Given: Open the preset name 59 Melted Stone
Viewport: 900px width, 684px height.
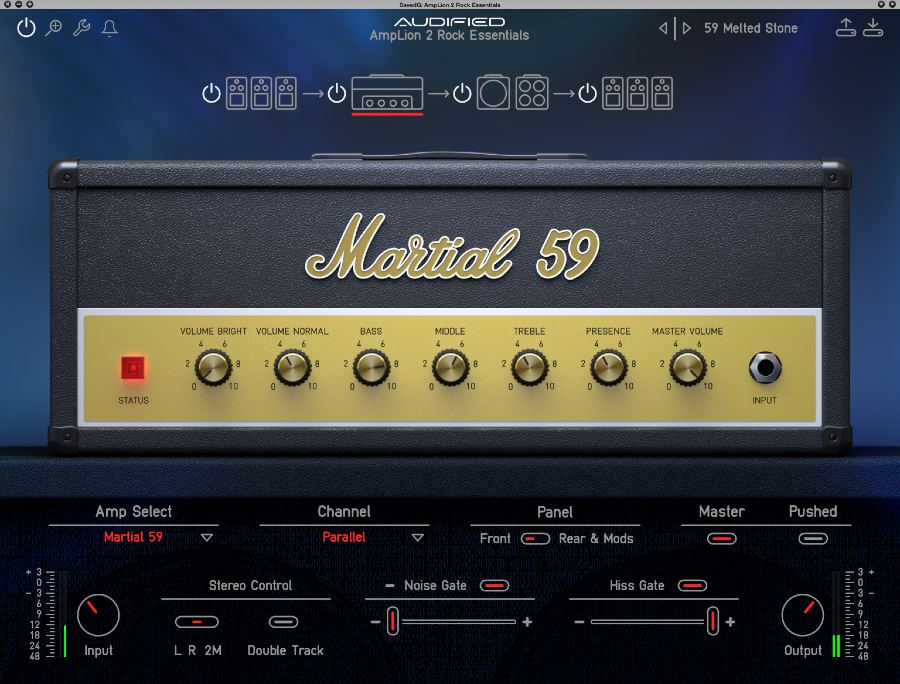Looking at the screenshot, I should [750, 28].
